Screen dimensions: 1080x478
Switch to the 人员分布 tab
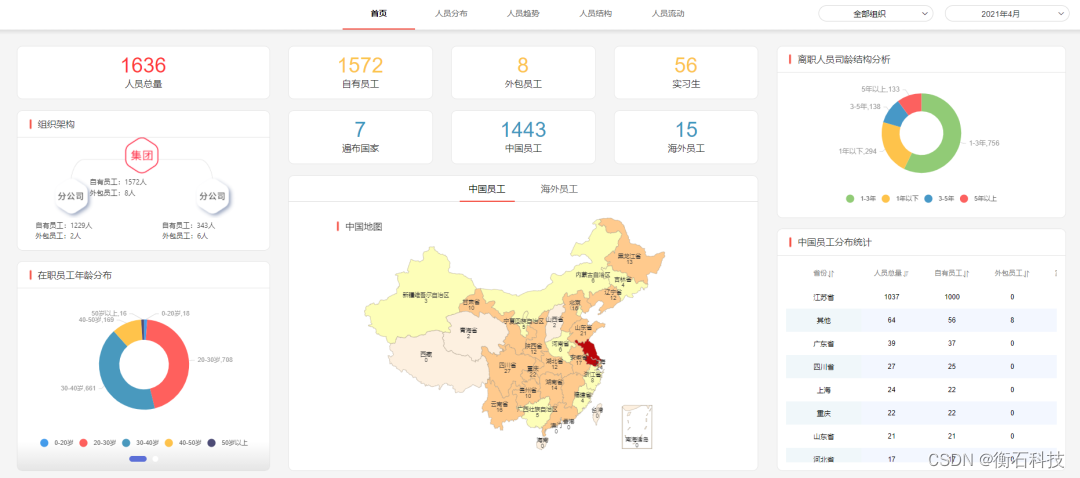451,14
